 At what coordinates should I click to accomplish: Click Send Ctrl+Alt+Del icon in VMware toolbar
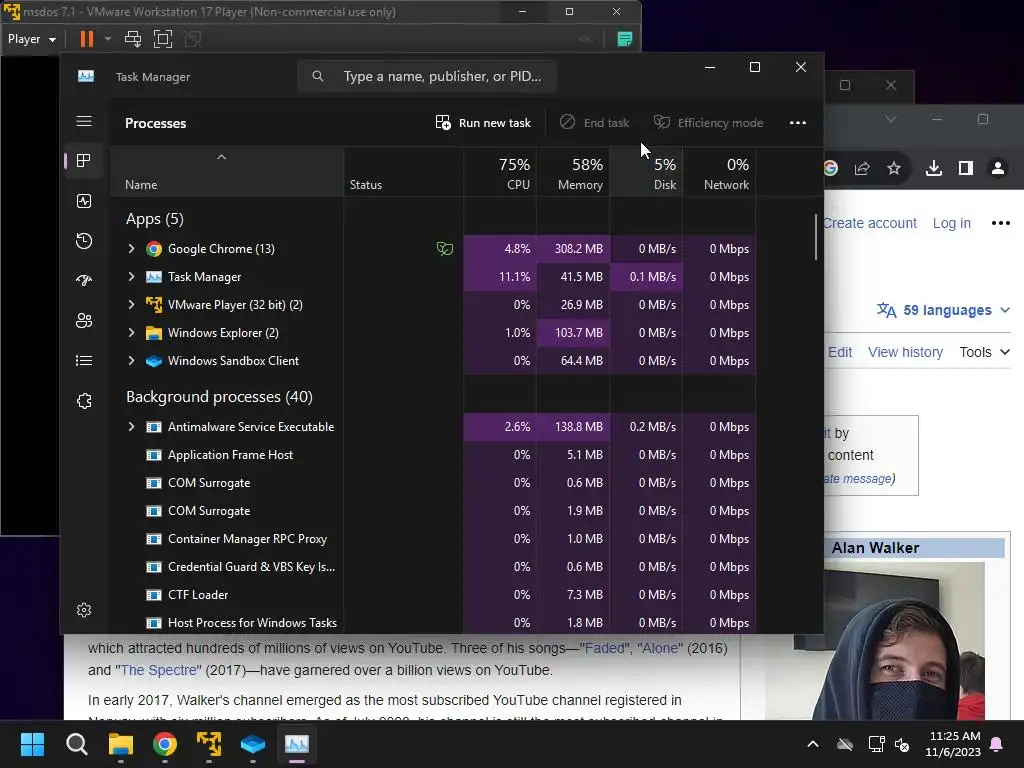click(133, 39)
